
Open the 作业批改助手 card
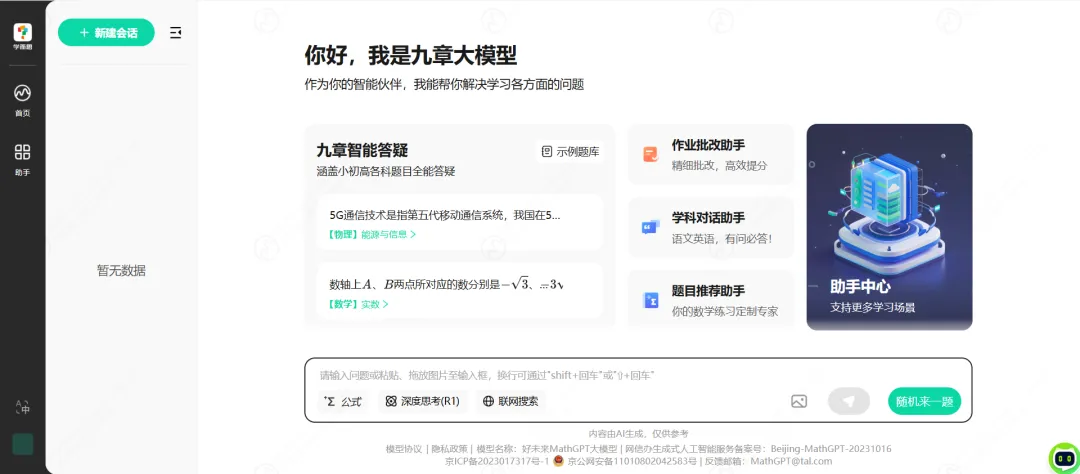(711, 154)
